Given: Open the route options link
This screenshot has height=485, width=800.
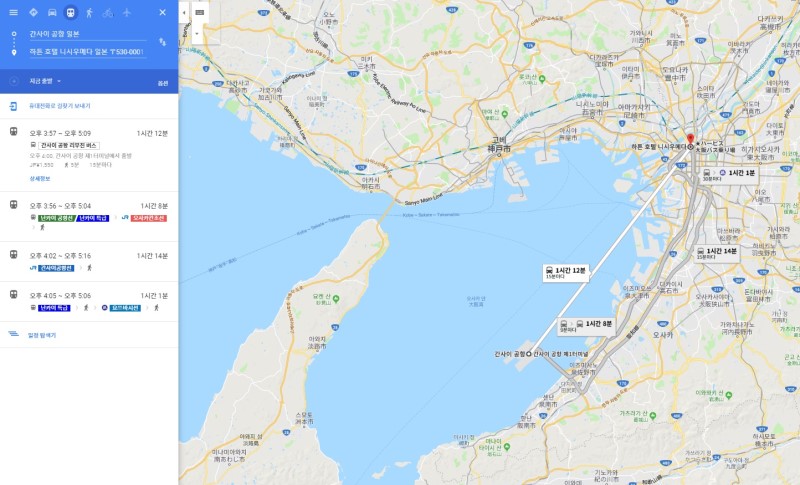Looking at the screenshot, I should (163, 83).
